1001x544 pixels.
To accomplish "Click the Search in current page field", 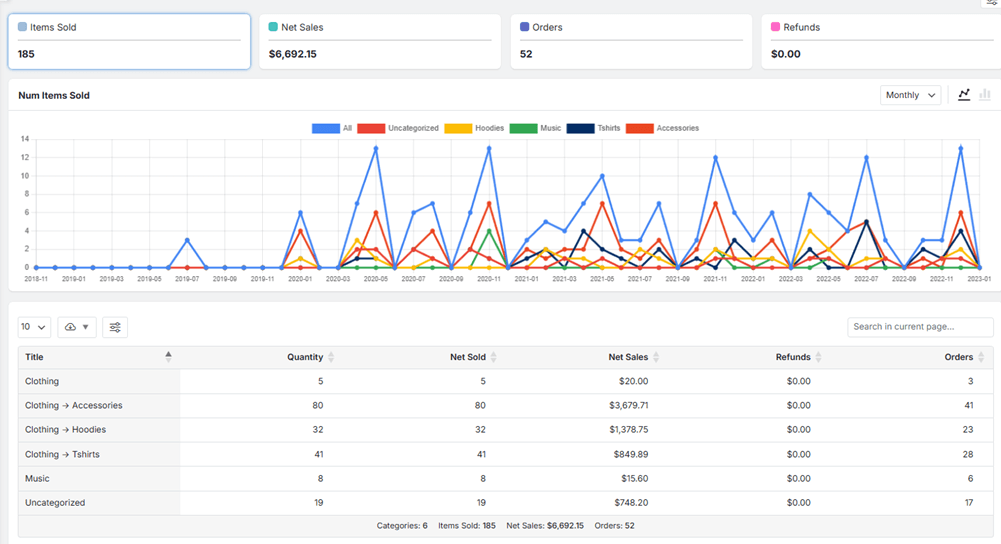I will 920,327.
